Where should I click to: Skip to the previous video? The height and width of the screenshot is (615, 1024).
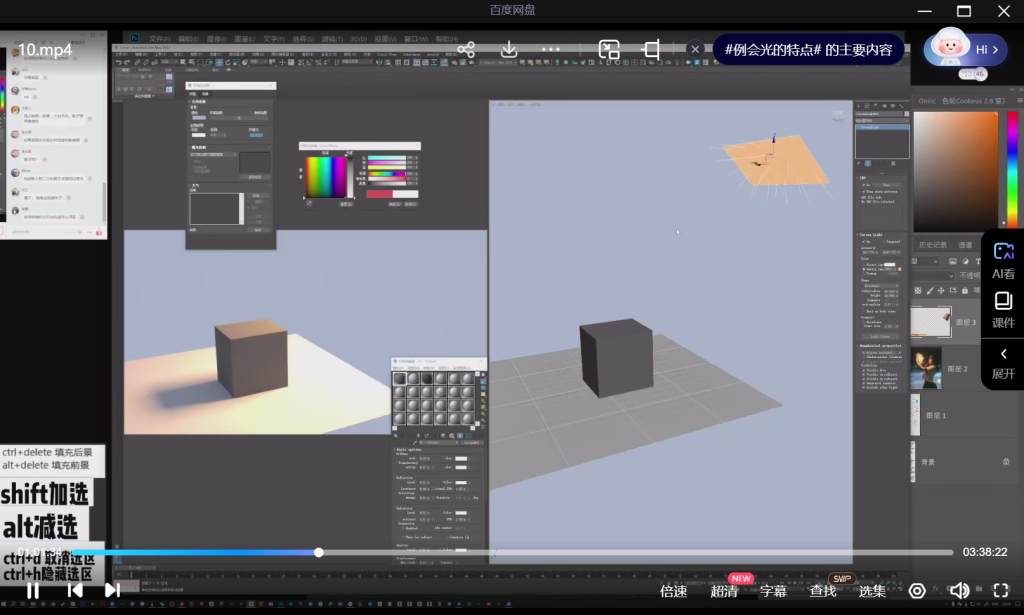click(75, 590)
